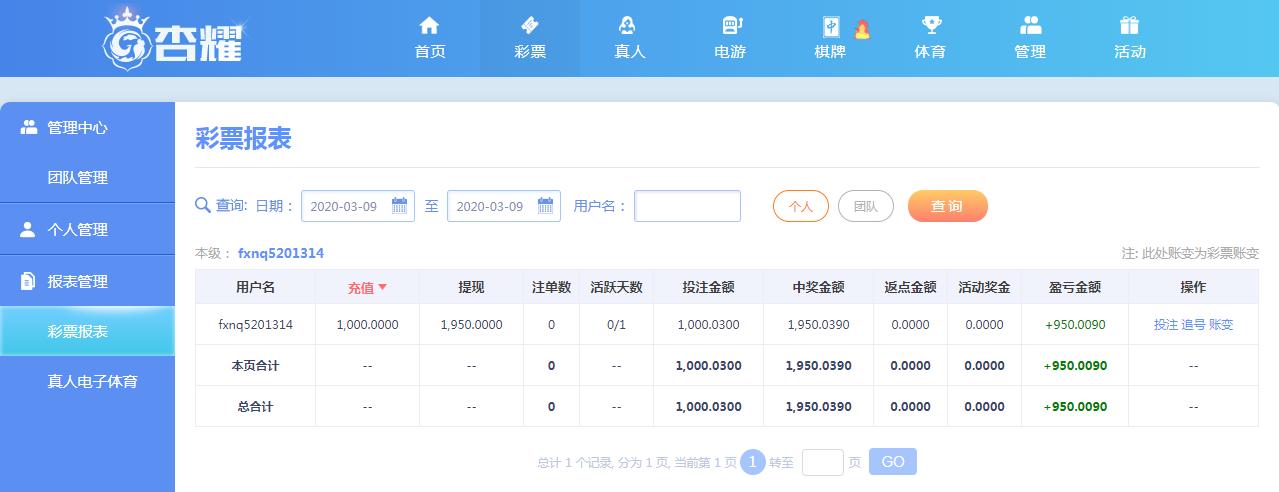
Task: Open 活动 in top navigation
Action: (x=1130, y=38)
